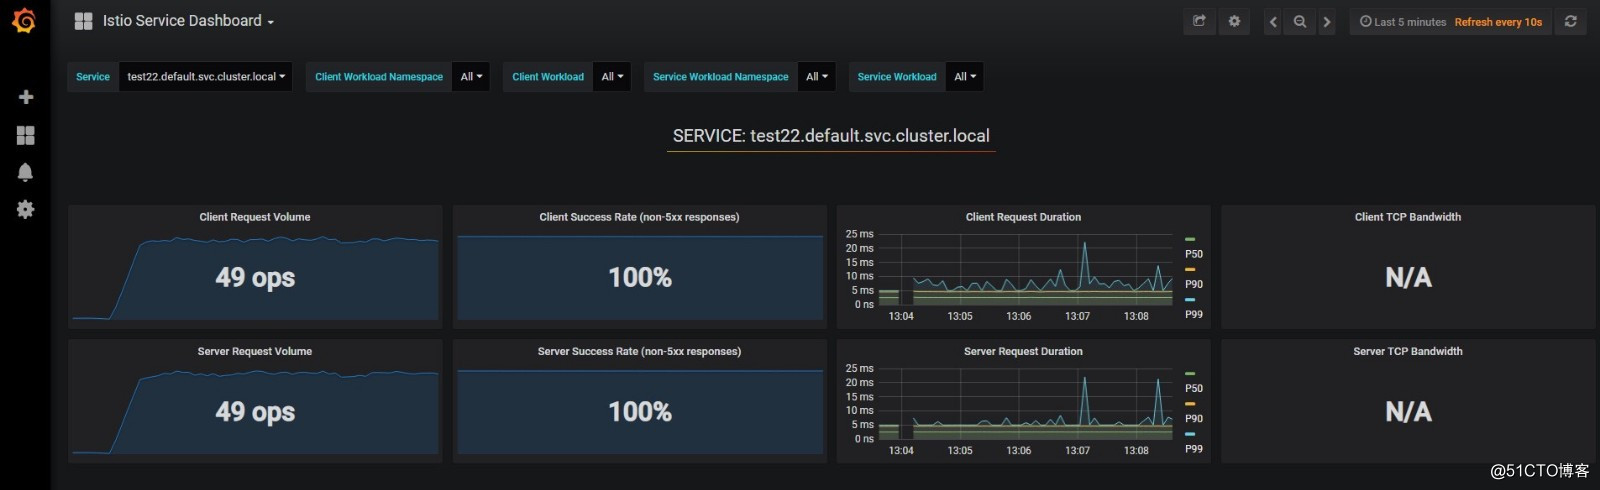The height and width of the screenshot is (490, 1600).
Task: Click the Client Workload Namespace label
Action: tap(379, 77)
